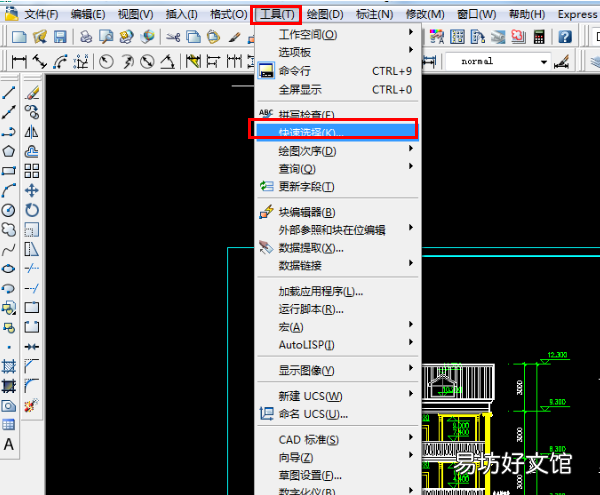Click the New drawing icon
The width and height of the screenshot is (600, 495).
(19, 37)
